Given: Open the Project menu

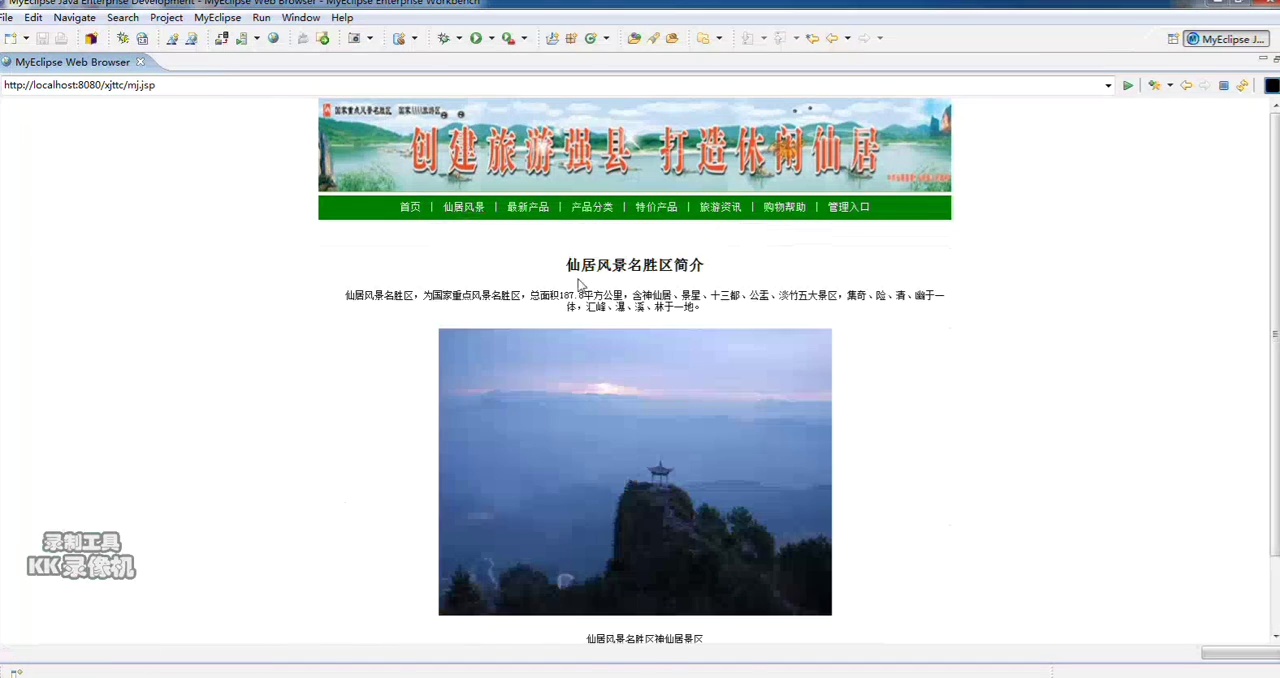Looking at the screenshot, I should (x=166, y=18).
